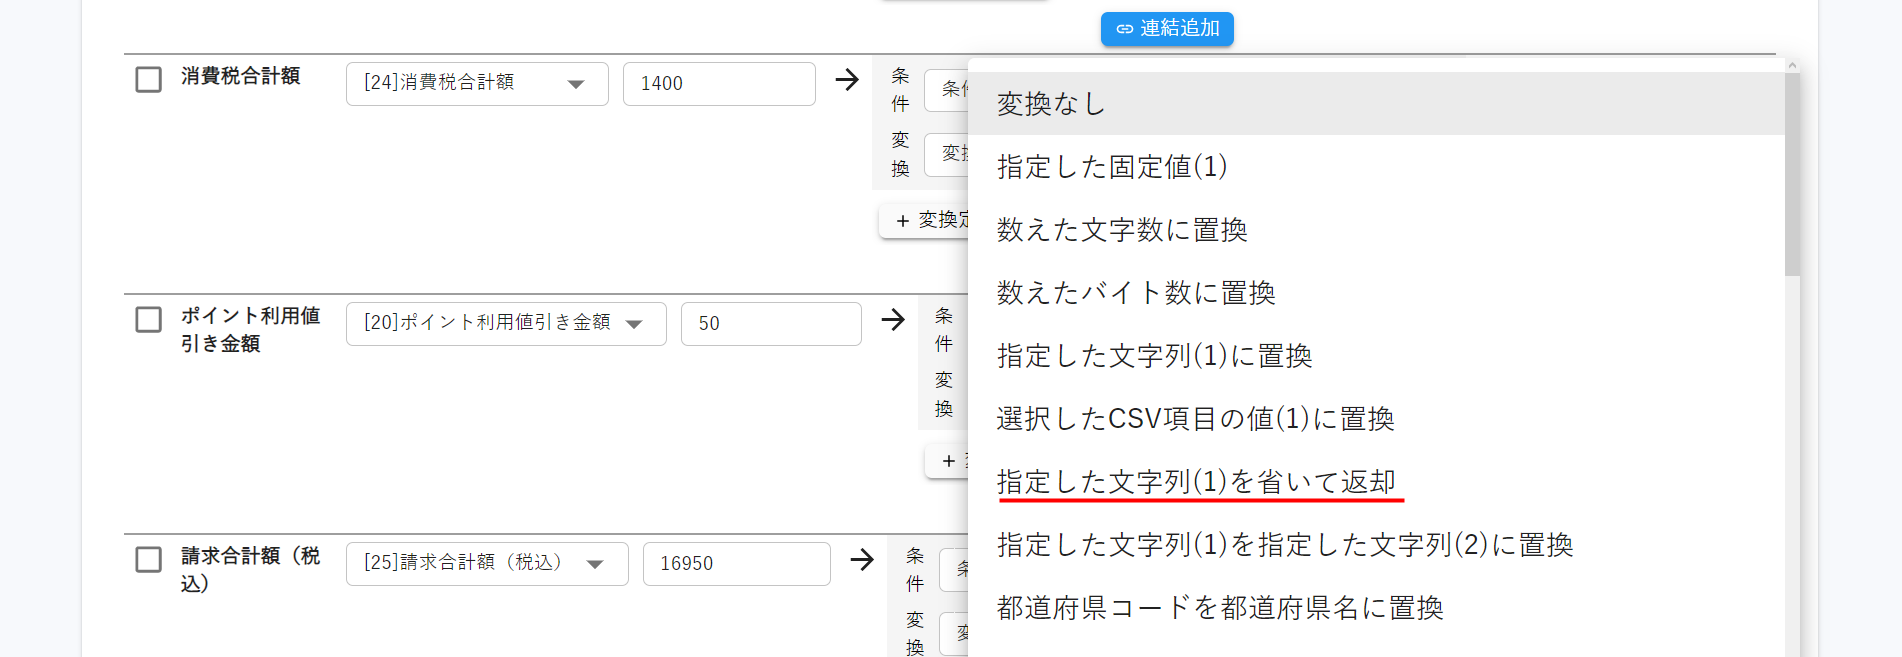Select 指定した固定値(1) option
The width and height of the screenshot is (1902, 657).
(1111, 167)
